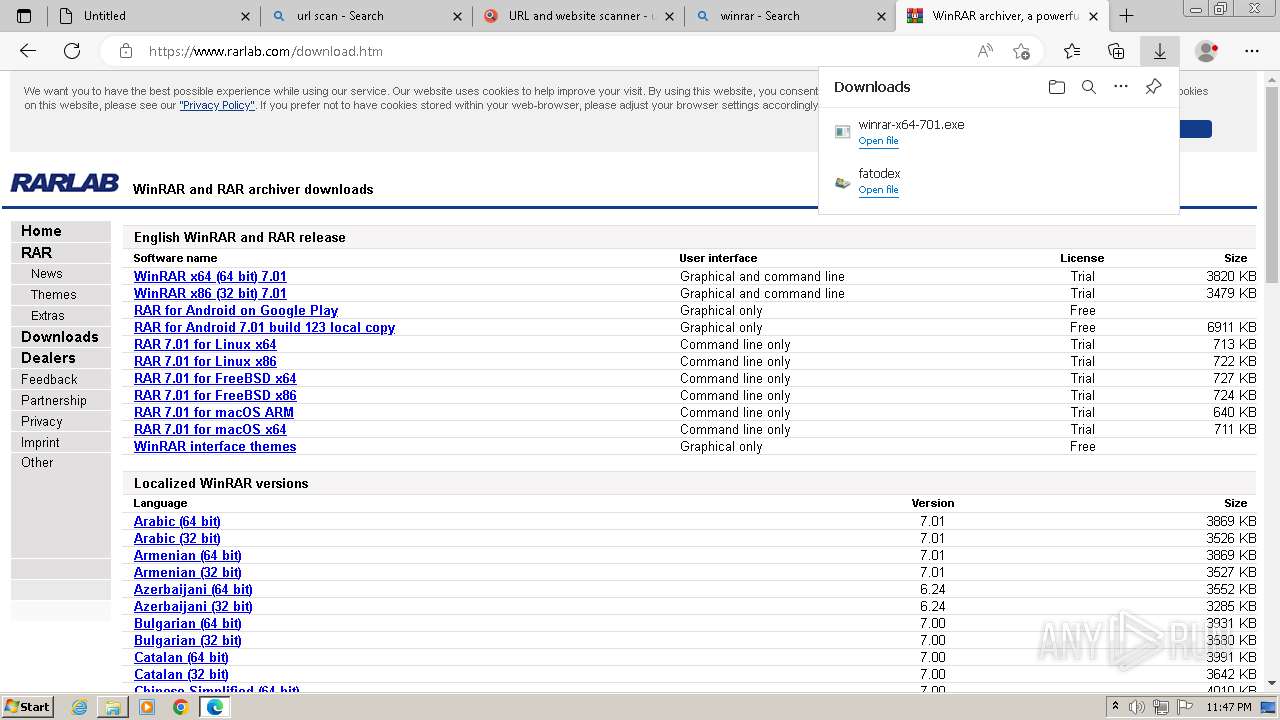Select the WinRAR archiver tab
The width and height of the screenshot is (1280, 720).
coord(1002,16)
